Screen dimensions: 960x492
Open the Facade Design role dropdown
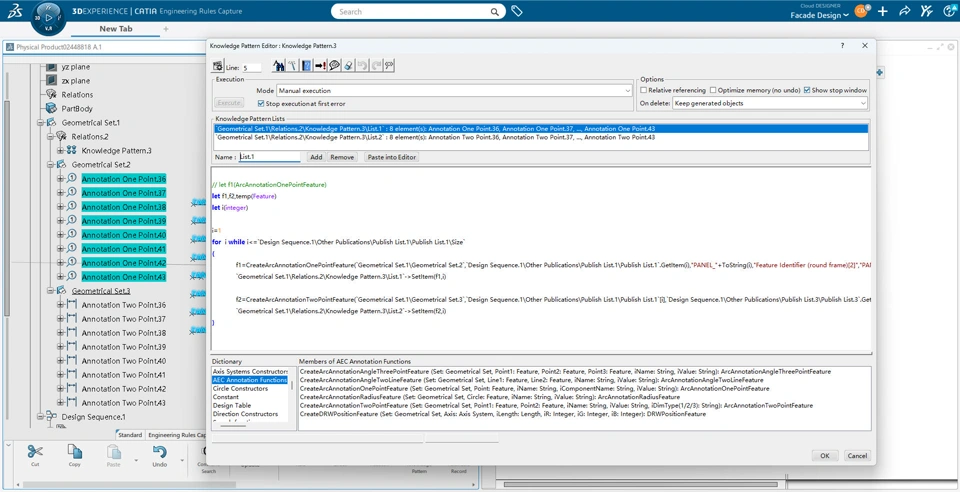pyautogui.click(x=820, y=15)
